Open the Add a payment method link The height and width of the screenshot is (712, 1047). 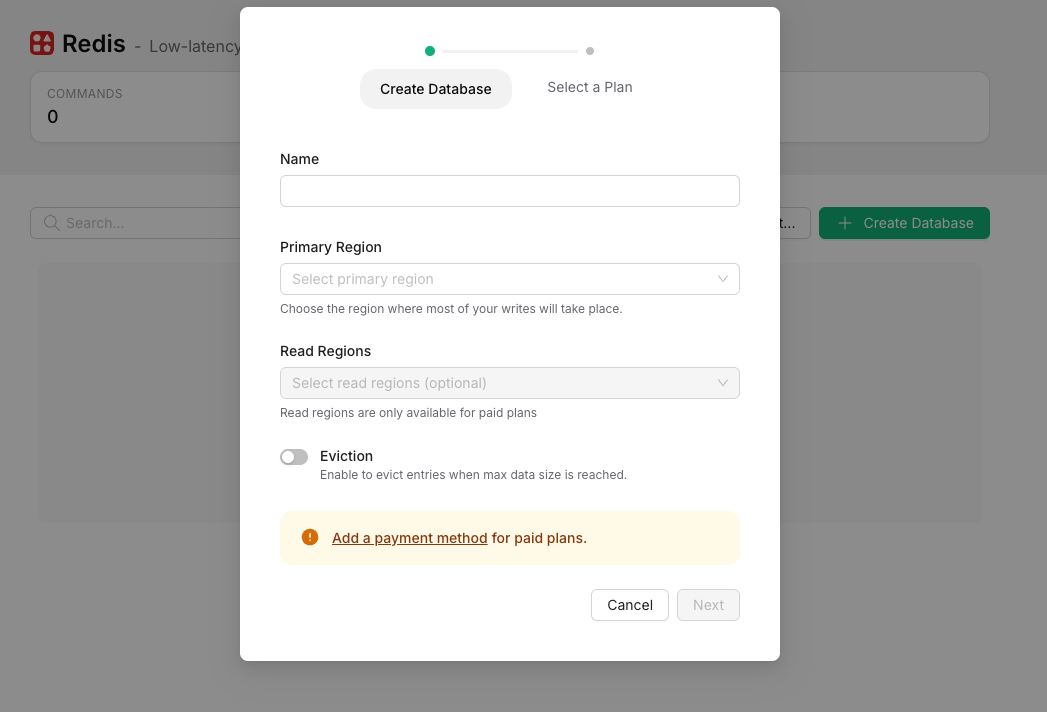410,538
